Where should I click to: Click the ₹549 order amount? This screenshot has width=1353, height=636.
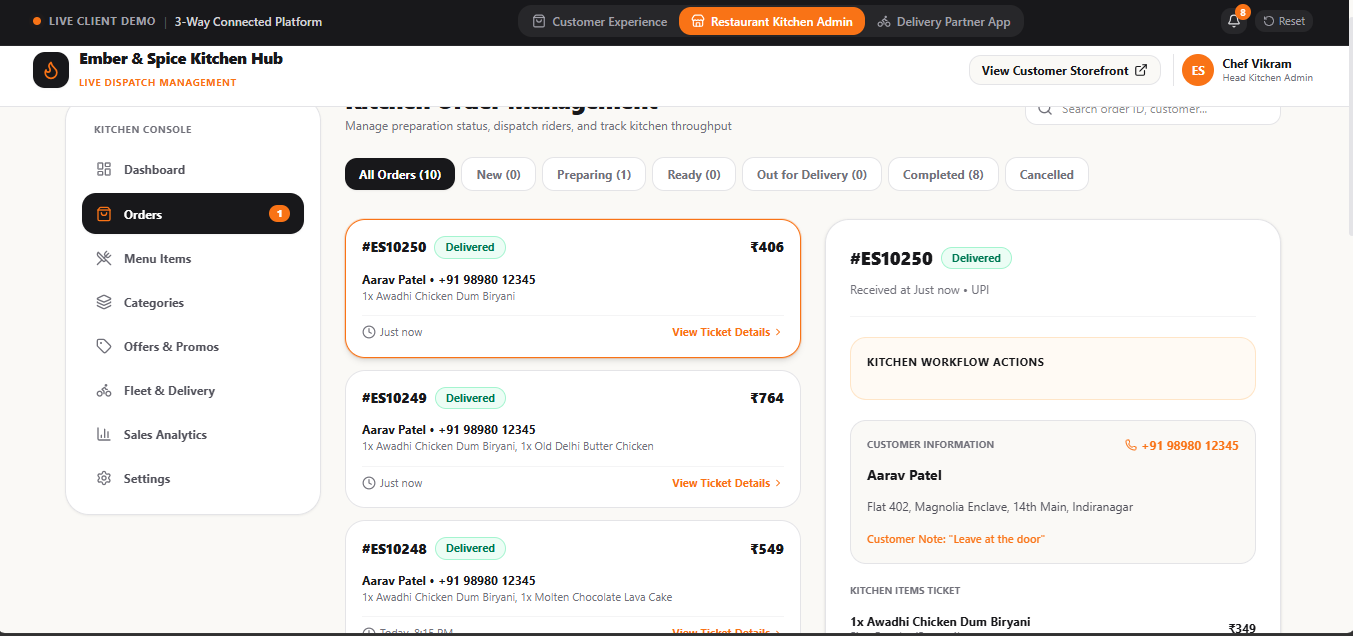click(x=767, y=549)
